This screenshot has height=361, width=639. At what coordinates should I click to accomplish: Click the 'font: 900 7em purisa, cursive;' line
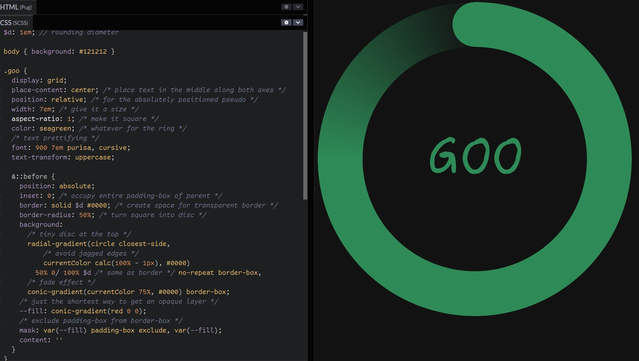tap(71, 147)
